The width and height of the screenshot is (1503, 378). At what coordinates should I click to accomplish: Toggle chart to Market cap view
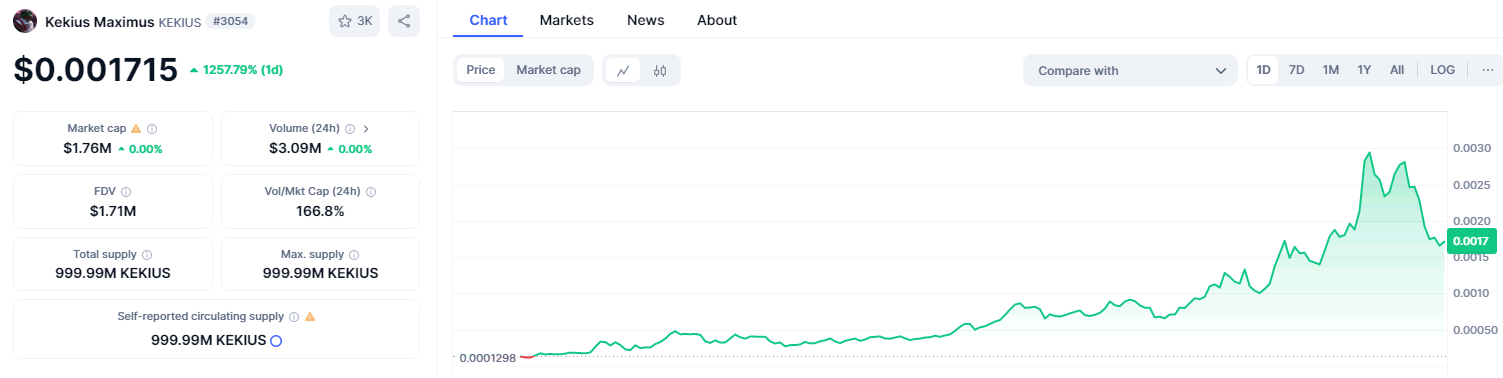tap(548, 70)
